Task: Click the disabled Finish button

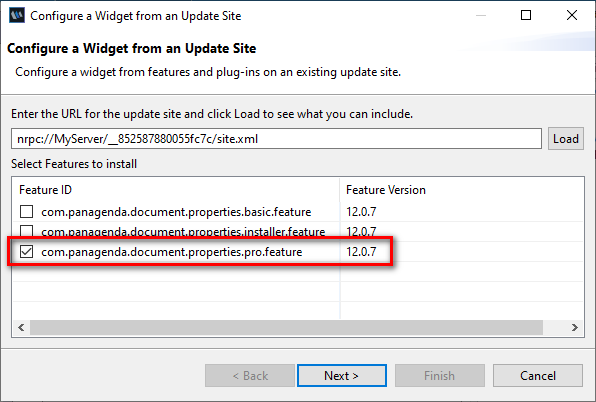Action: [x=440, y=375]
